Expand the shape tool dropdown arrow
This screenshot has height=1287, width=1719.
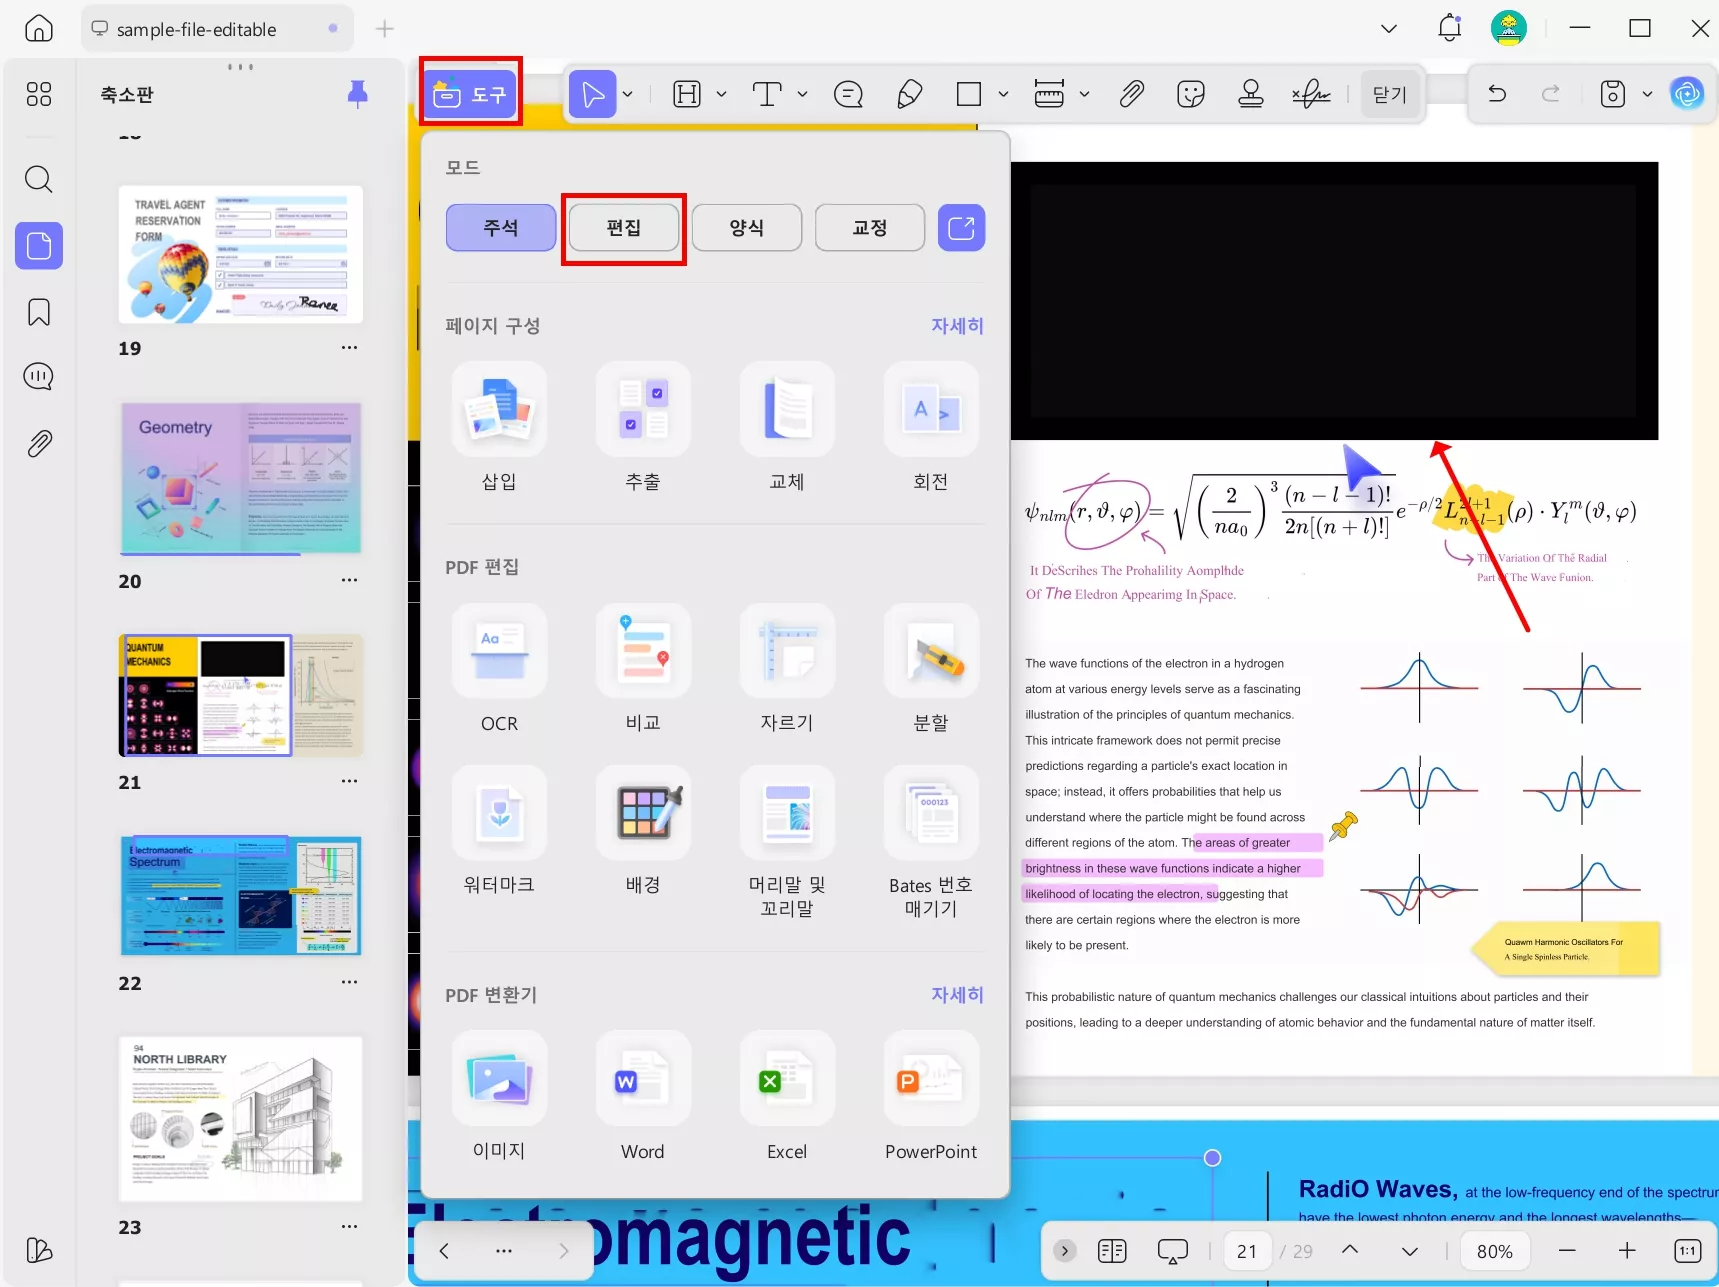(x=1003, y=95)
